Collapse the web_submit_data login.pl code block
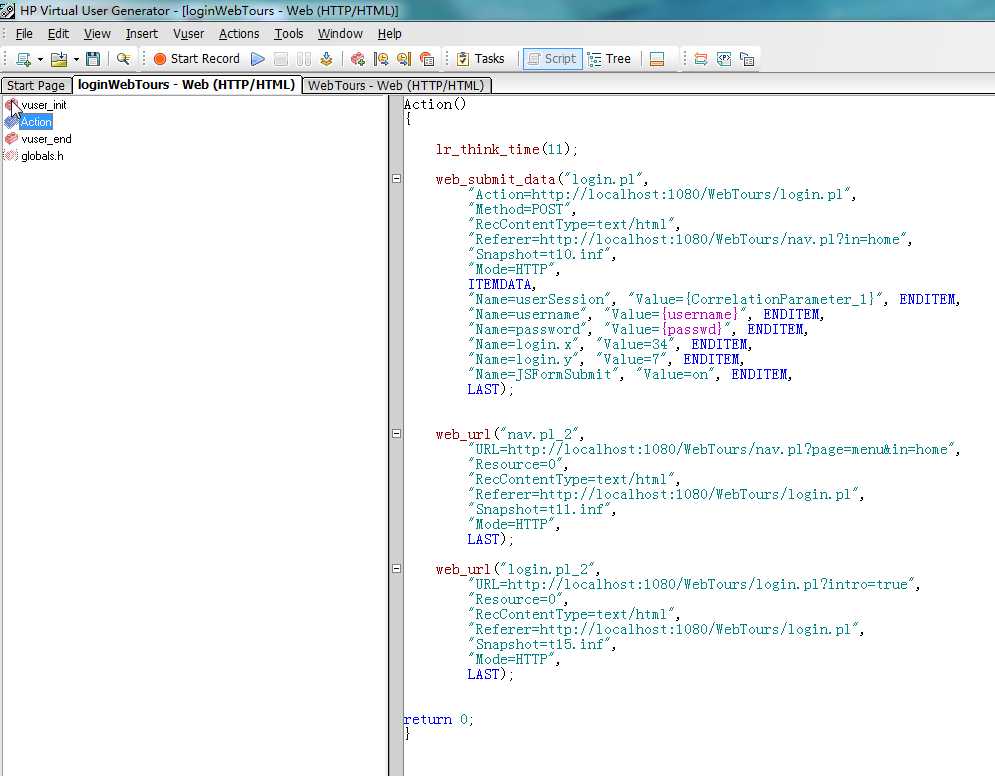The image size is (995, 776). [397, 179]
